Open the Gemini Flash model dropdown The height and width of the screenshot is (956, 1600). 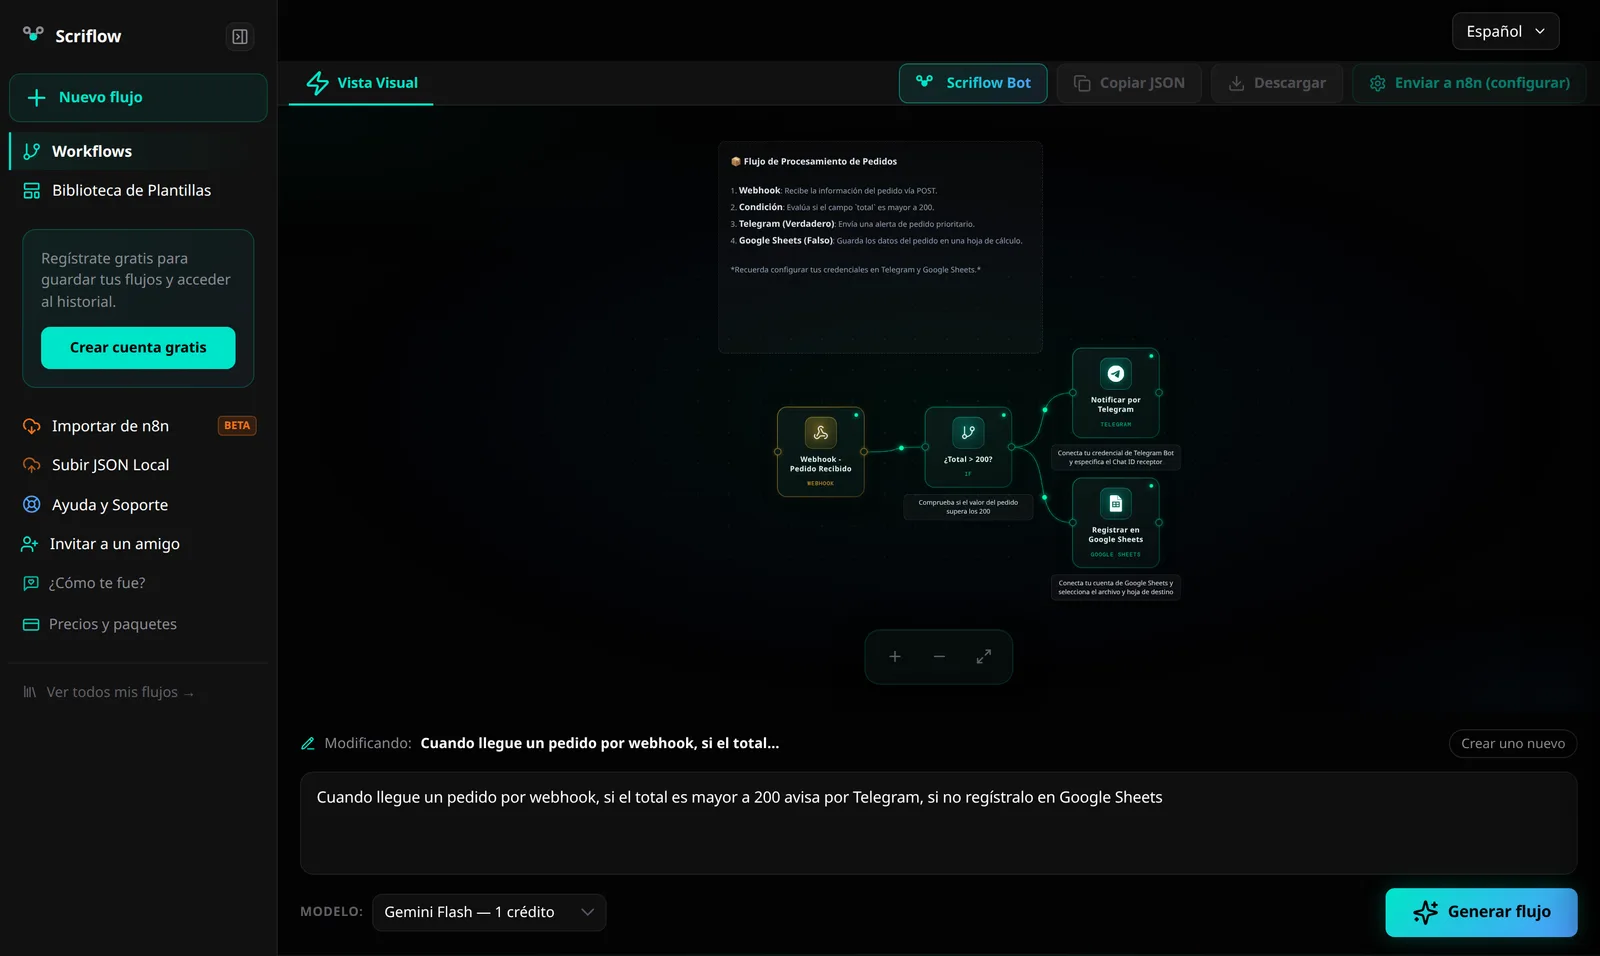tap(489, 912)
